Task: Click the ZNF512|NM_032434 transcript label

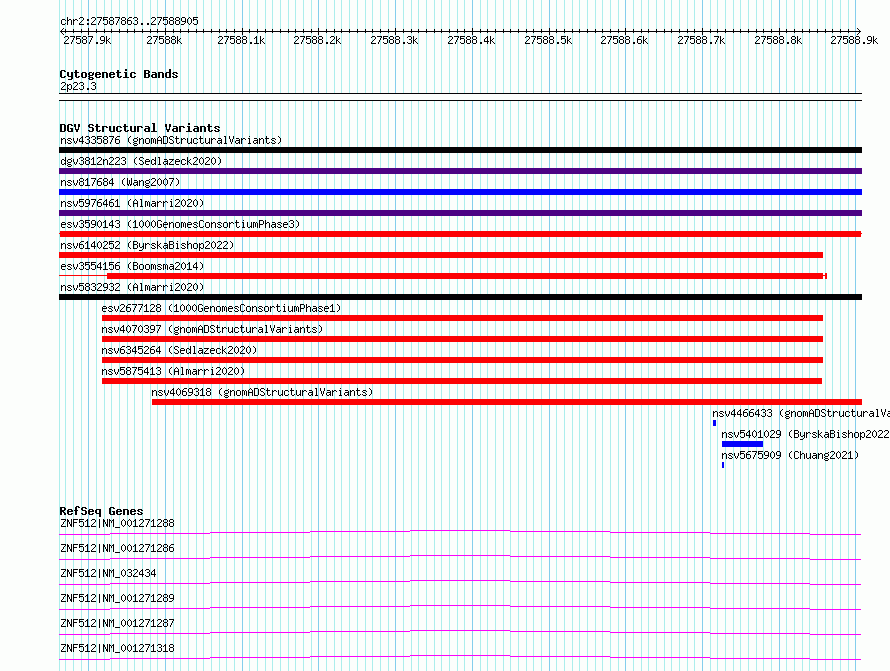Action: 108,573
